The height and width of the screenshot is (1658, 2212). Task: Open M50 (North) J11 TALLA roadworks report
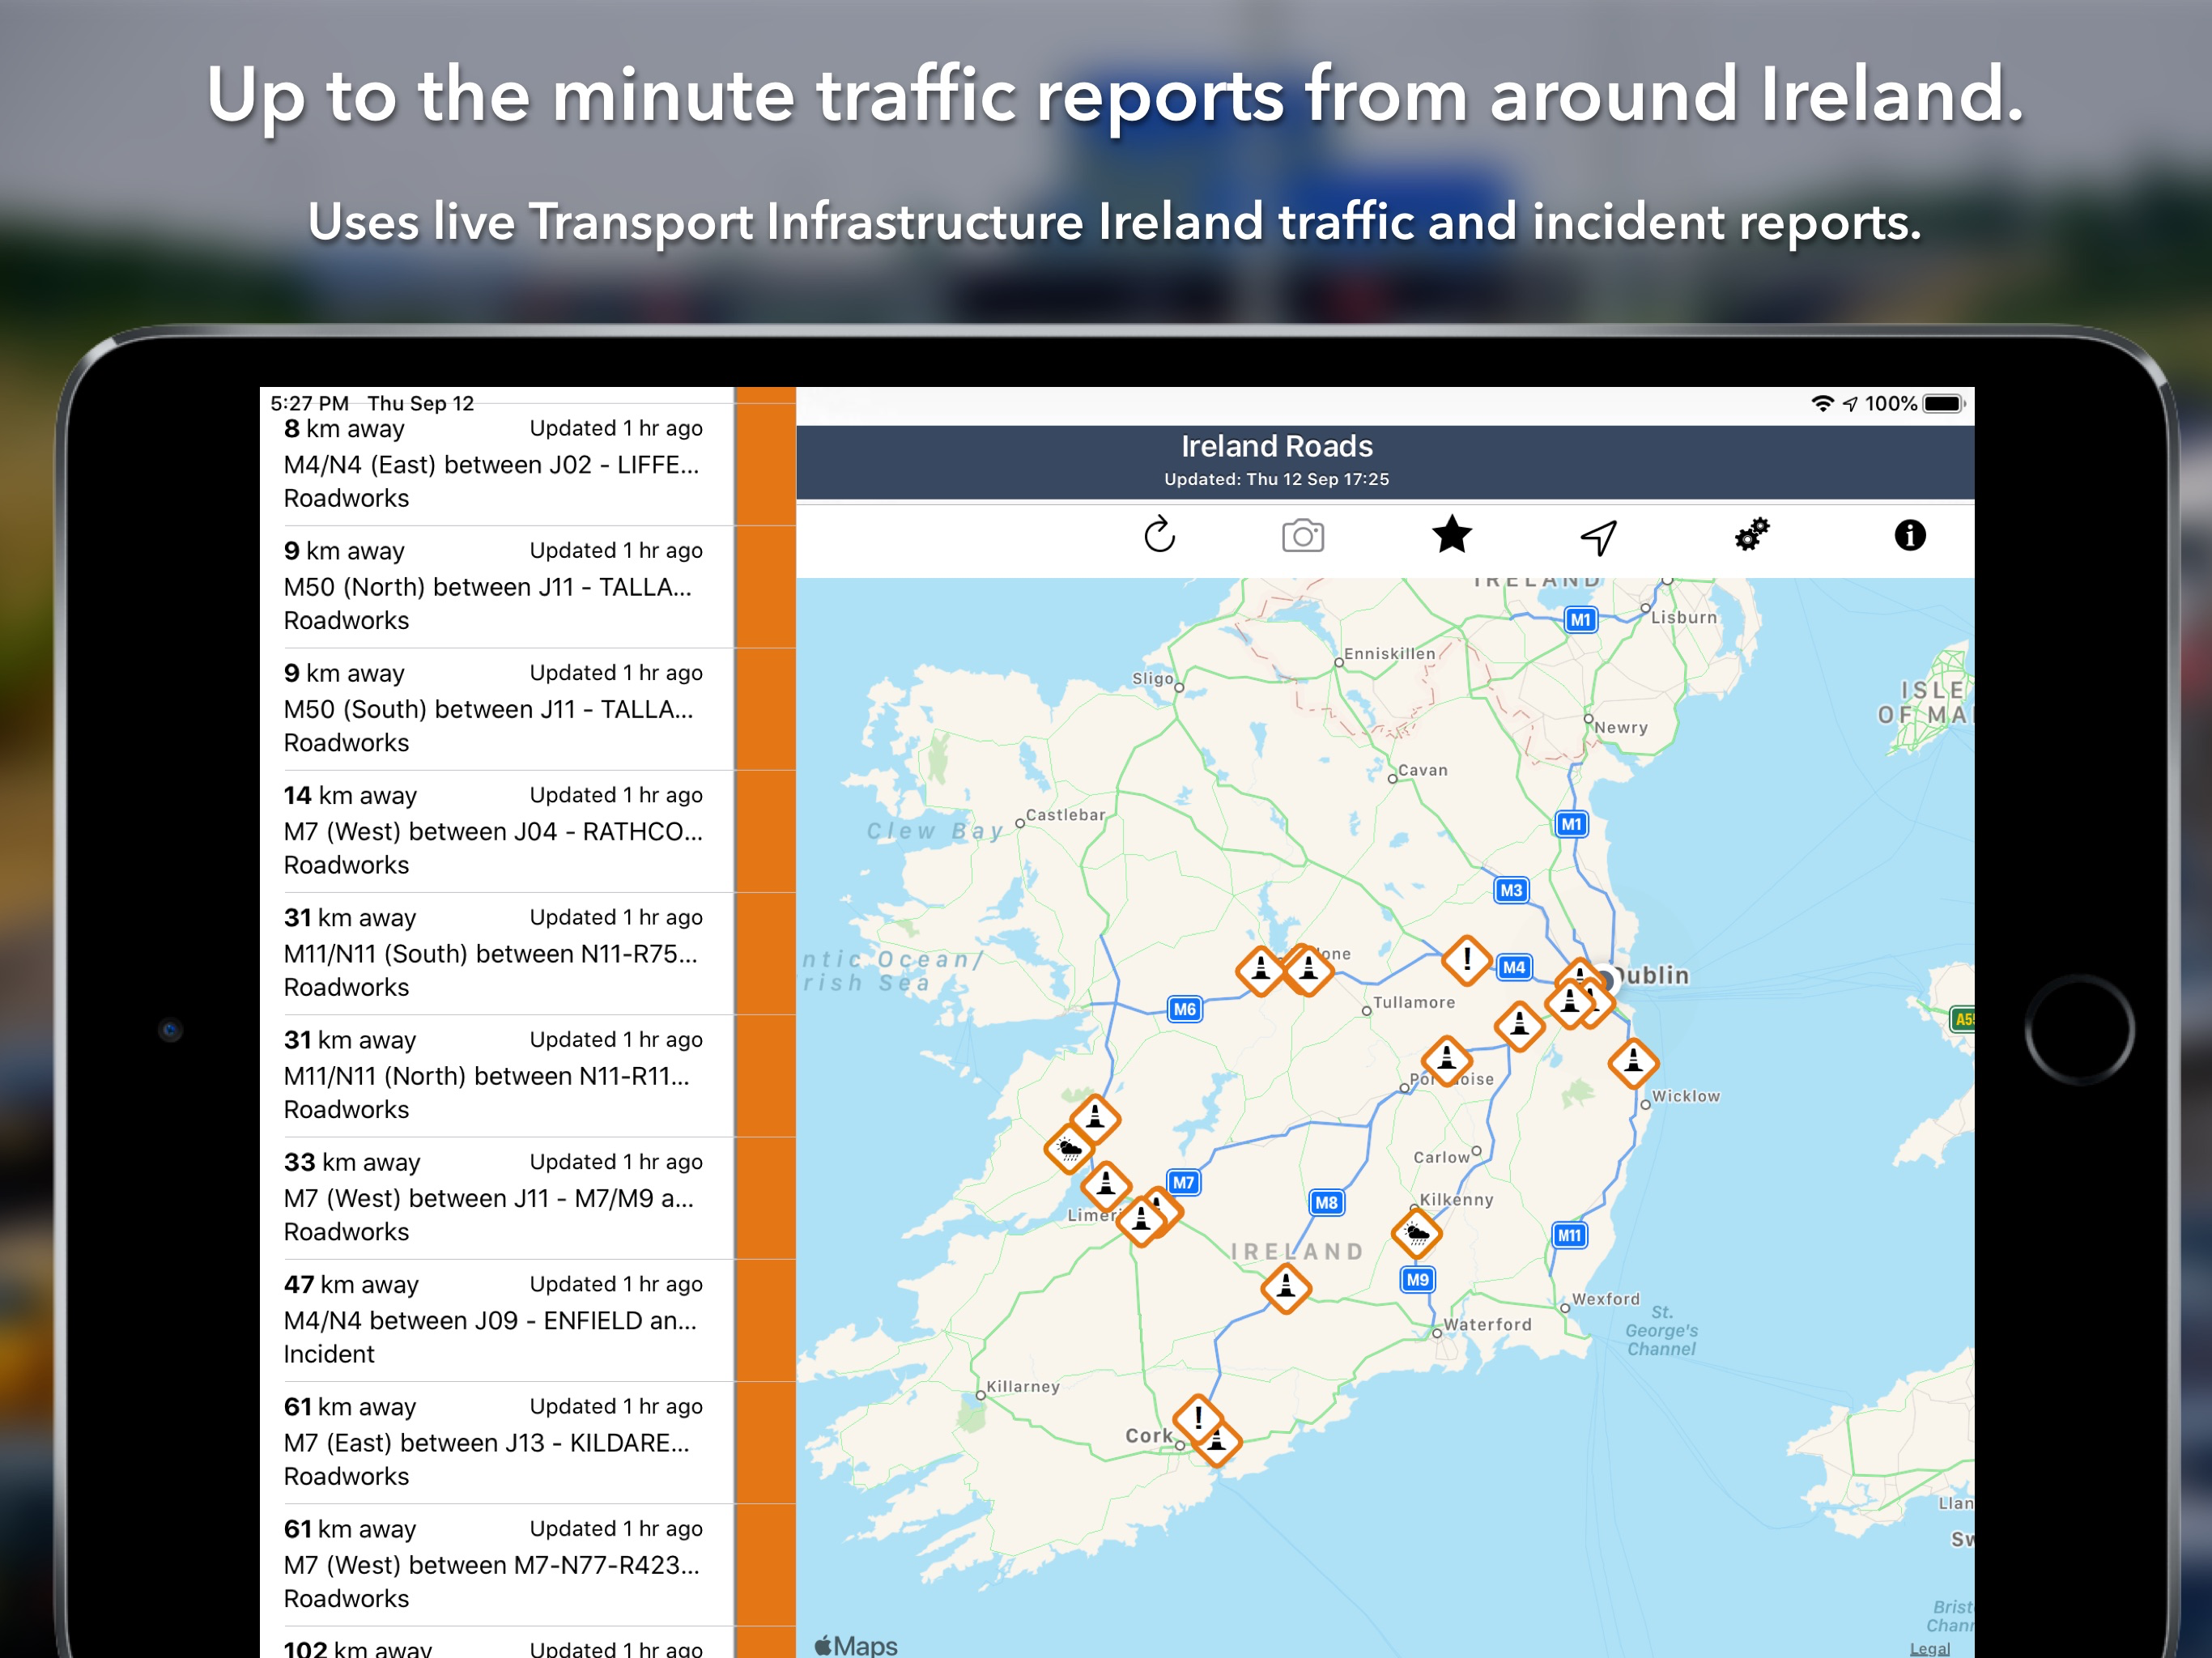tap(497, 587)
